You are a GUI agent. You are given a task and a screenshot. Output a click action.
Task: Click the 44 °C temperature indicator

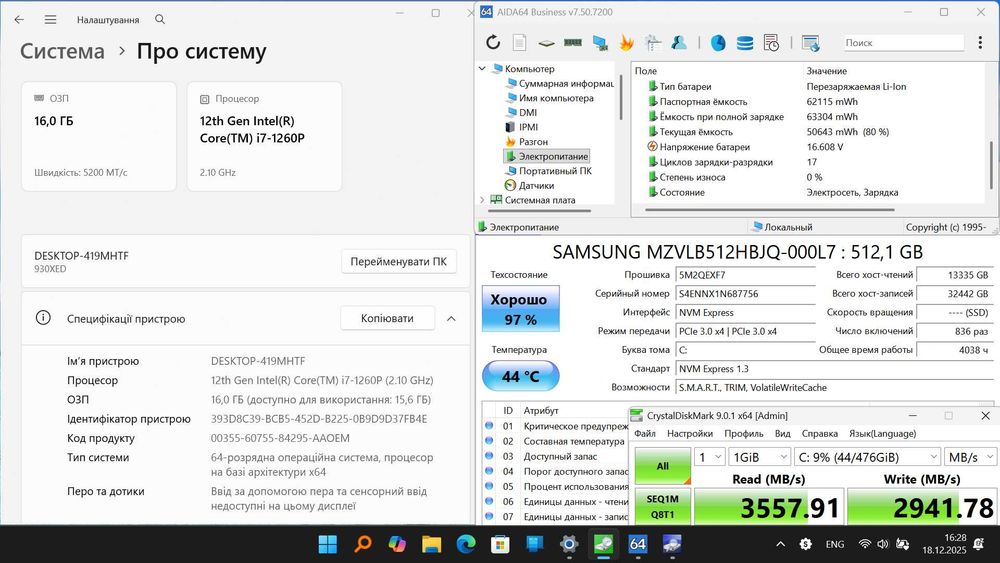pos(520,376)
